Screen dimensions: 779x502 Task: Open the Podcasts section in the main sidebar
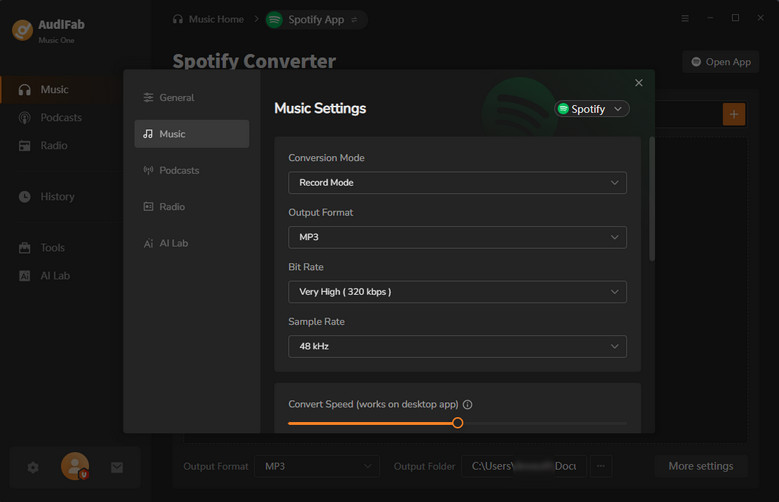pyautogui.click(x=62, y=118)
